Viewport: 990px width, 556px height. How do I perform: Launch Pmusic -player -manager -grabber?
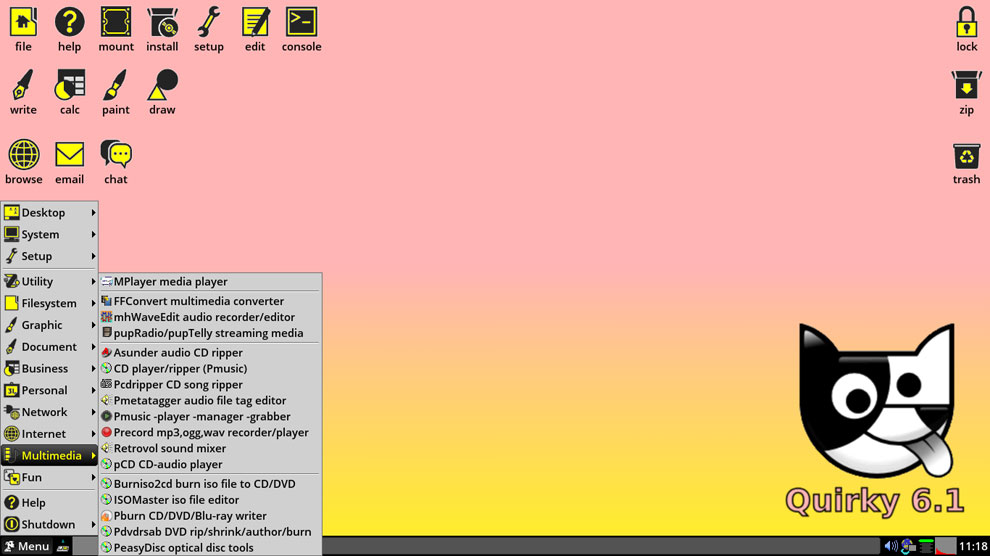tap(210, 417)
